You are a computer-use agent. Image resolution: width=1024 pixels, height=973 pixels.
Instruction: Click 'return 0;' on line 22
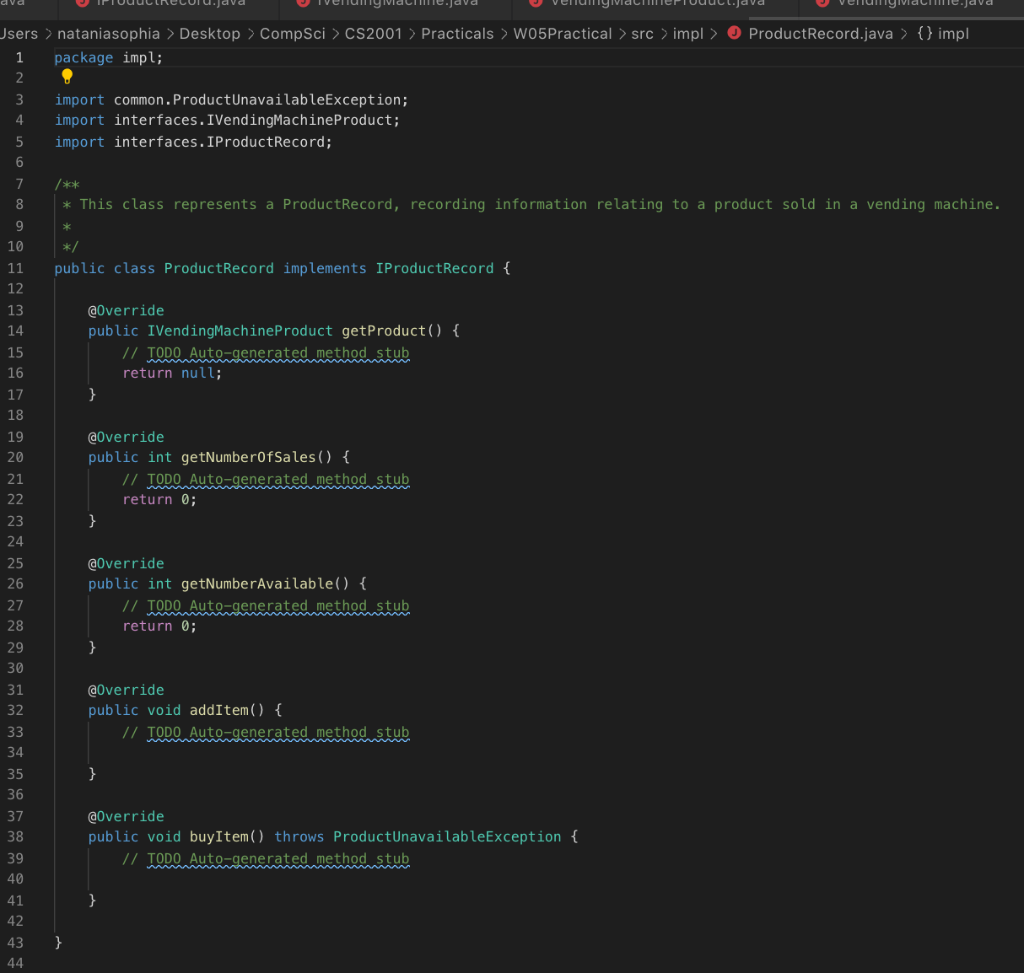(159, 500)
